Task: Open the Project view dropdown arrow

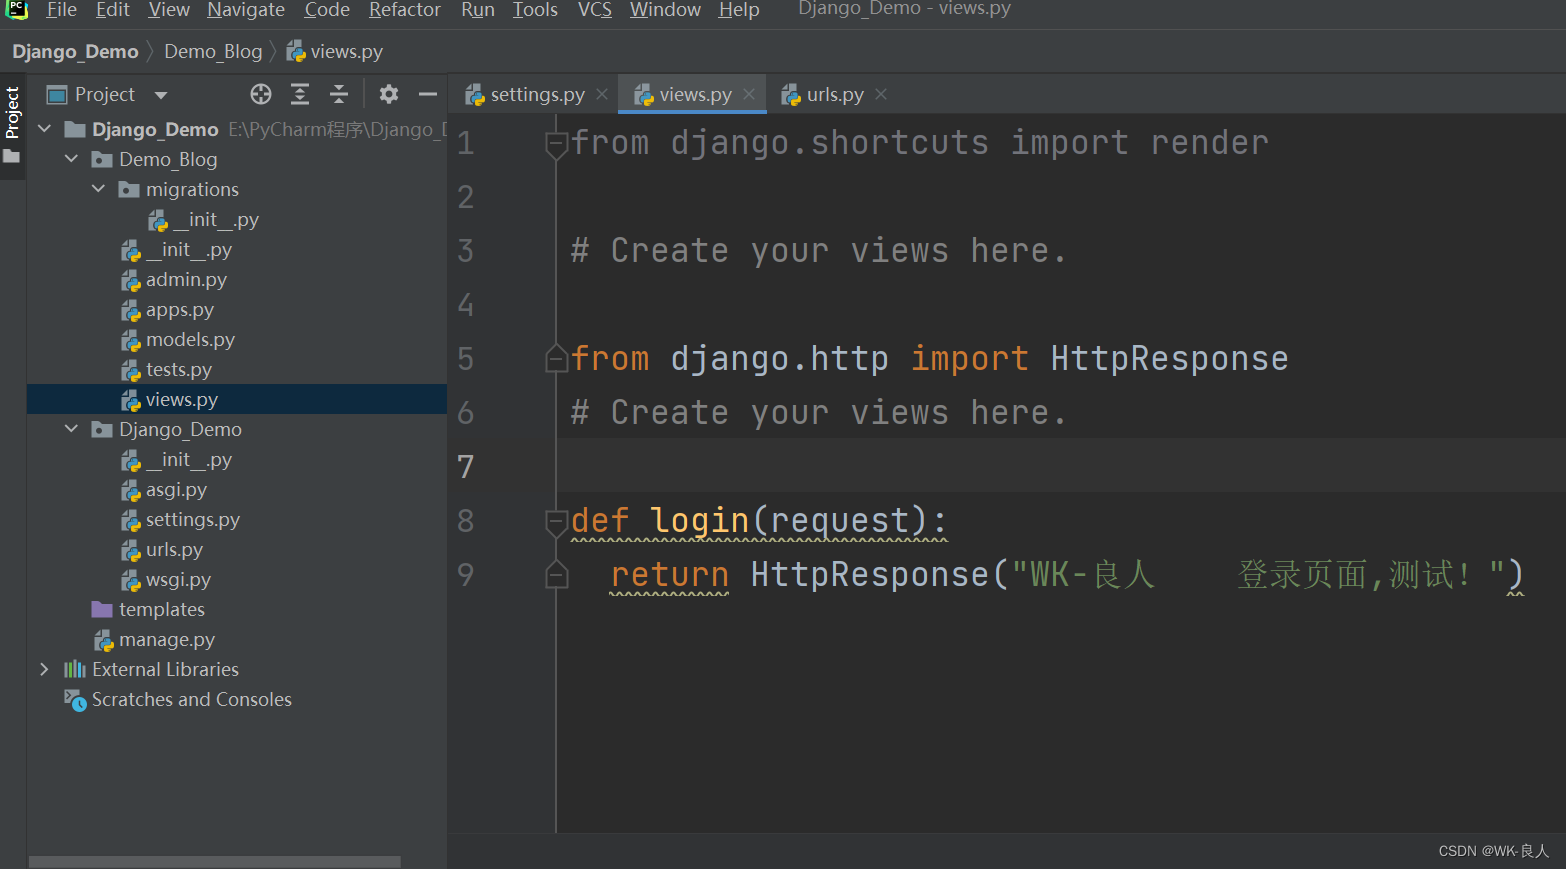Action: [x=161, y=95]
